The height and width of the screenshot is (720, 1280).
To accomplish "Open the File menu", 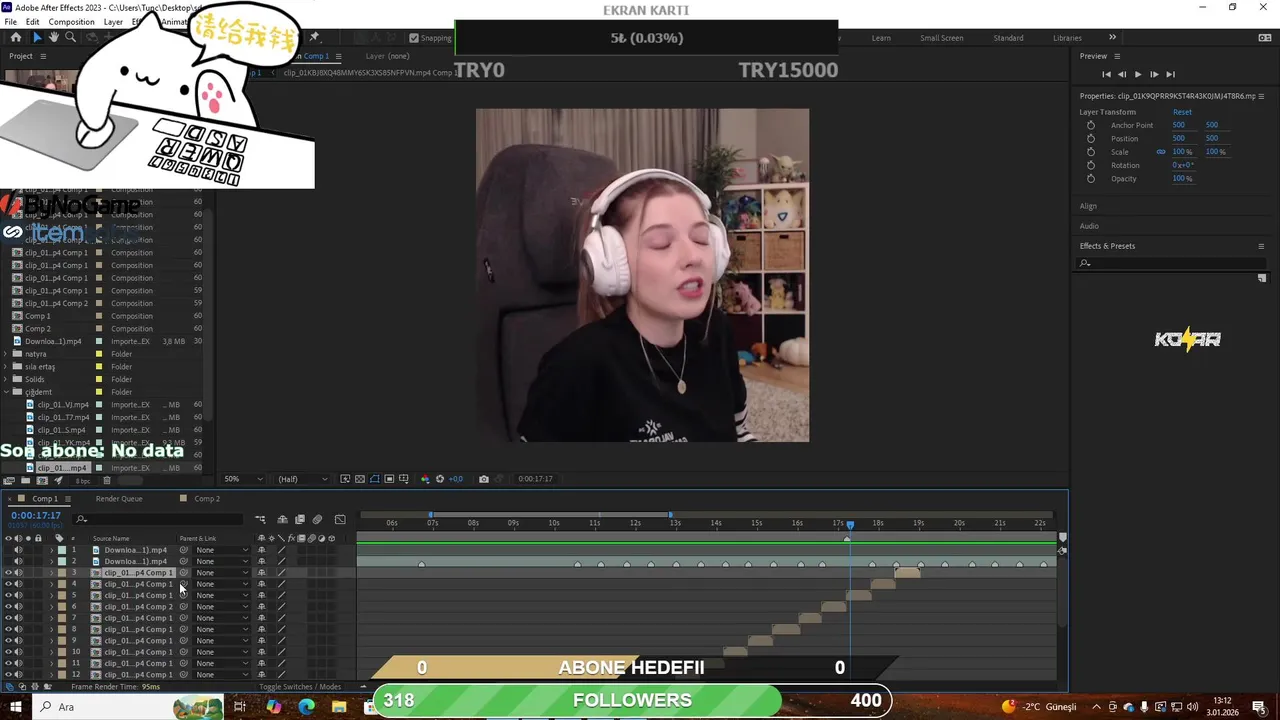I will (x=10, y=22).
